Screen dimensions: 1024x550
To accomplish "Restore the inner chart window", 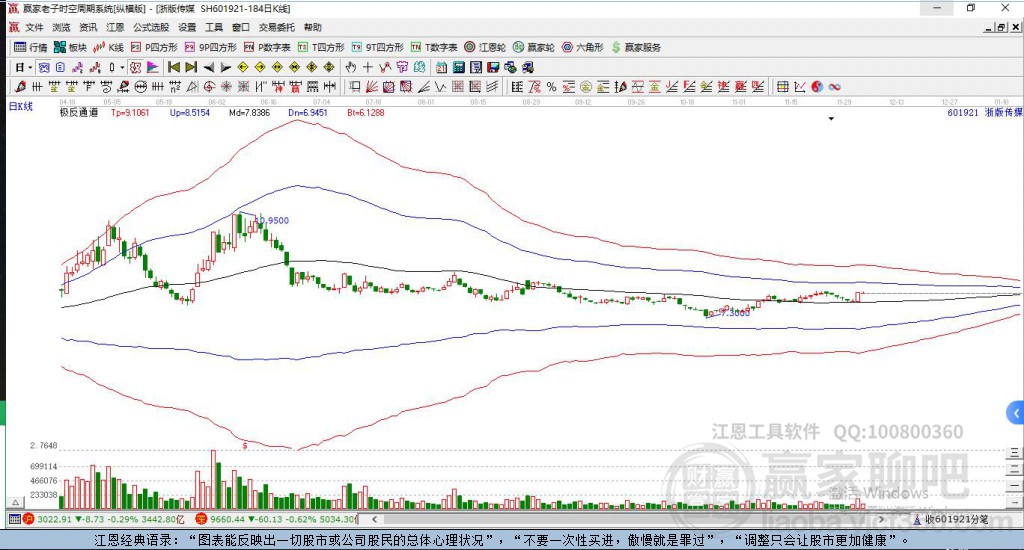I will (1001, 27).
